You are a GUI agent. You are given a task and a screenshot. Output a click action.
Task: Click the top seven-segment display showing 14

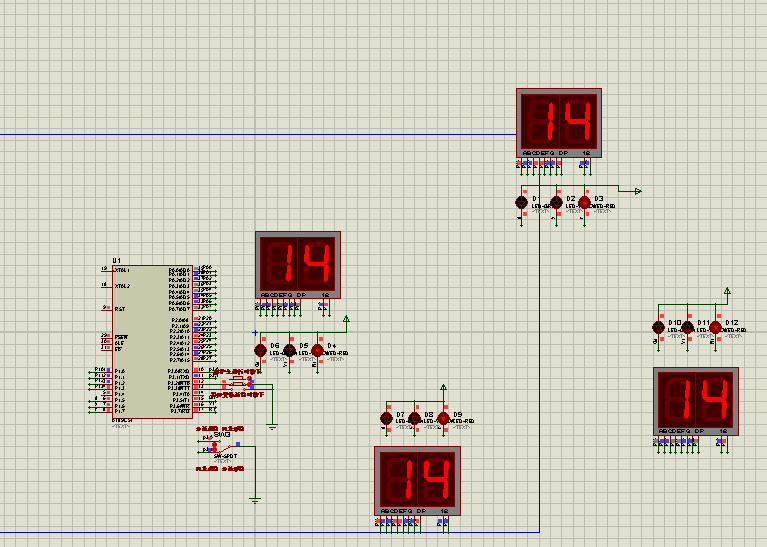point(558,123)
